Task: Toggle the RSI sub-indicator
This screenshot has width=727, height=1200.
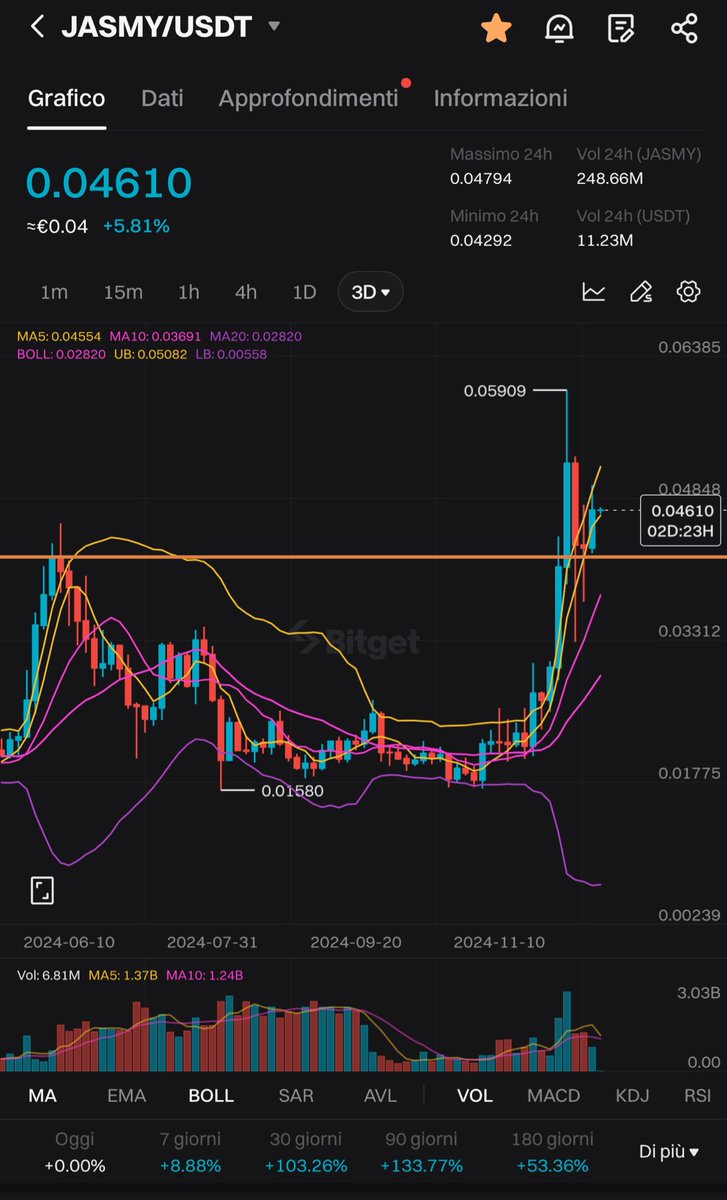Action: 698,1095
